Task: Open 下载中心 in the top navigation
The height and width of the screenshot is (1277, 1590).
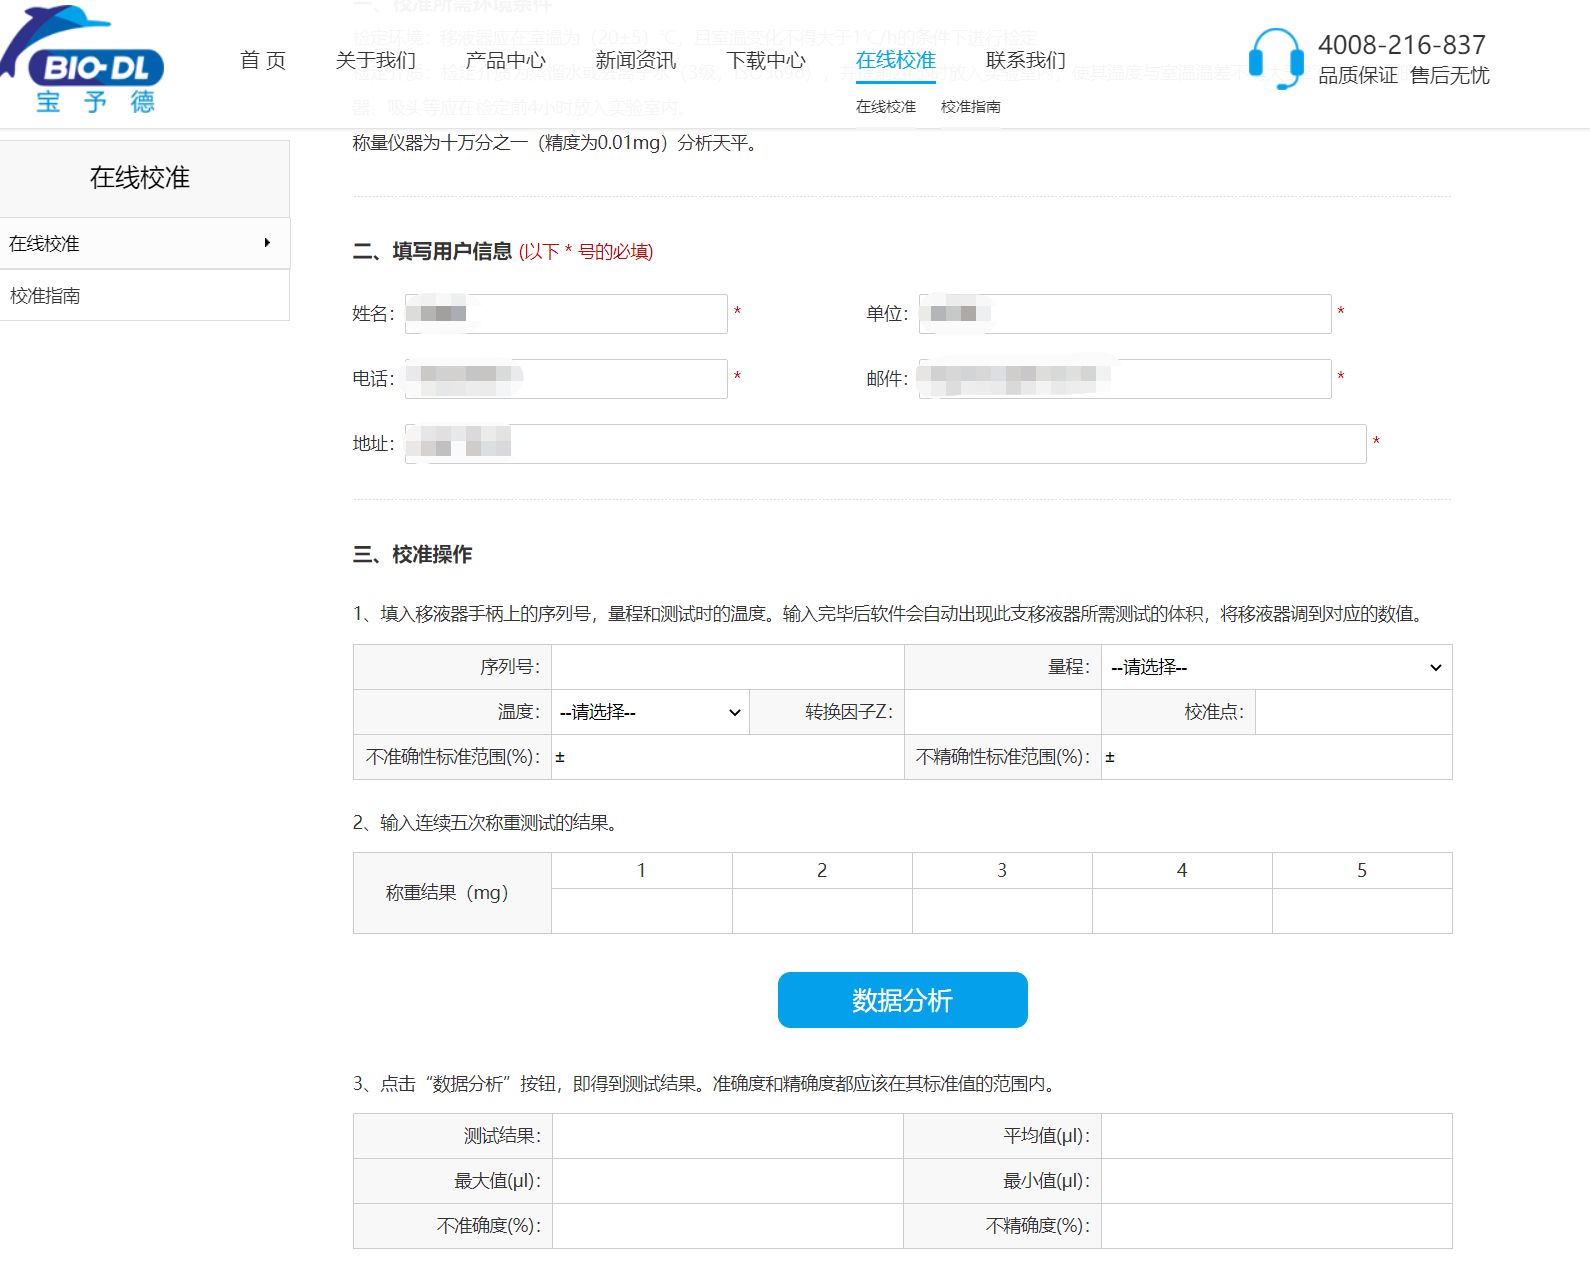Action: pos(766,60)
